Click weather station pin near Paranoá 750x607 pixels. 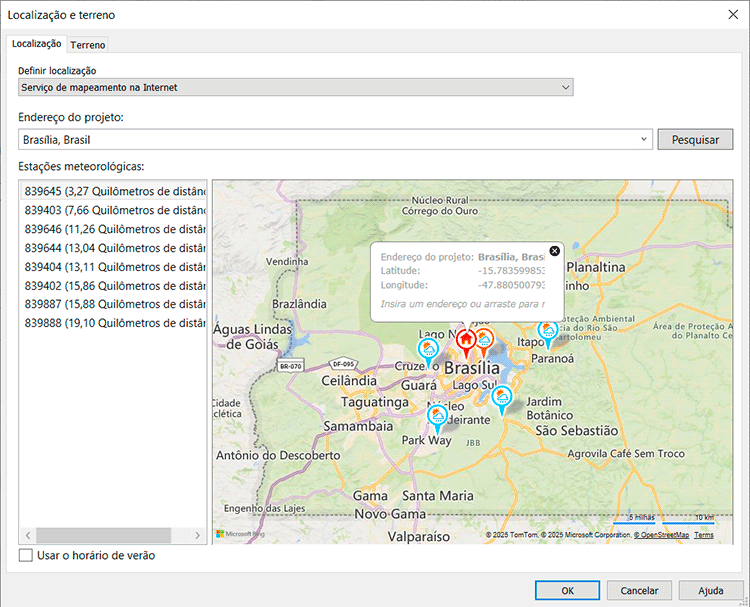pos(548,332)
